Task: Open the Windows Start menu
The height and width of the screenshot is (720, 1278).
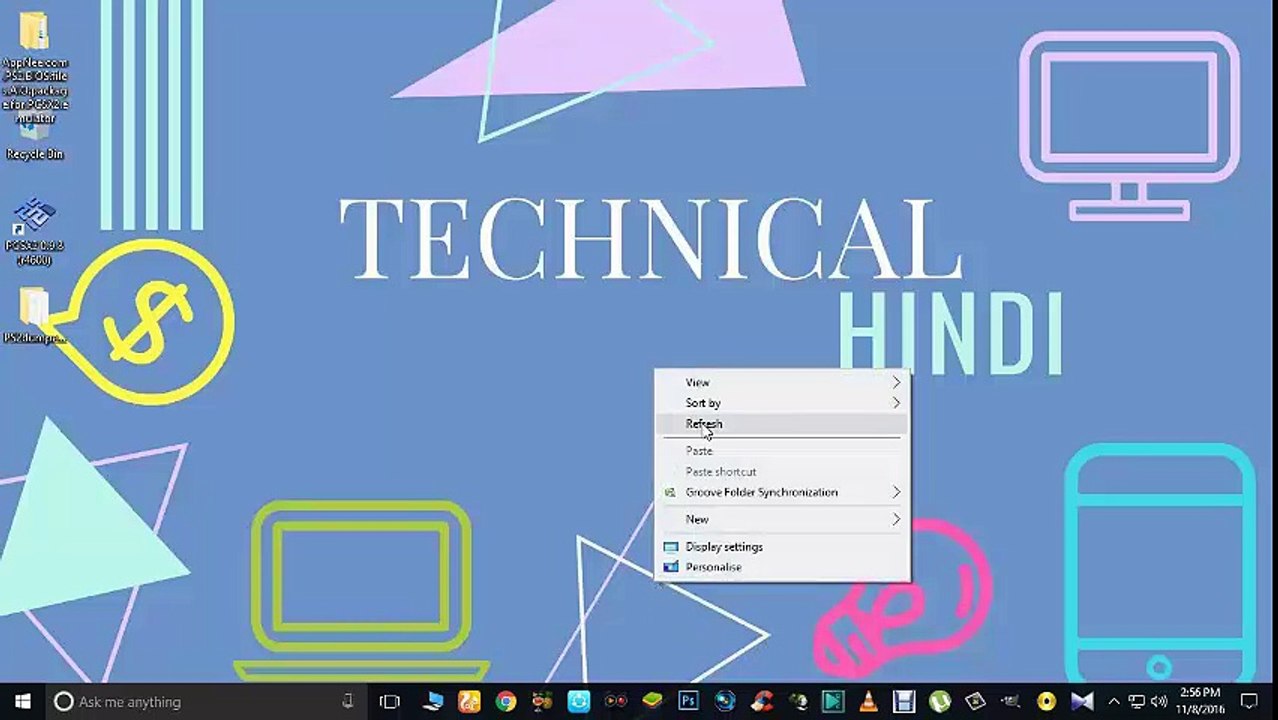Action: point(22,701)
